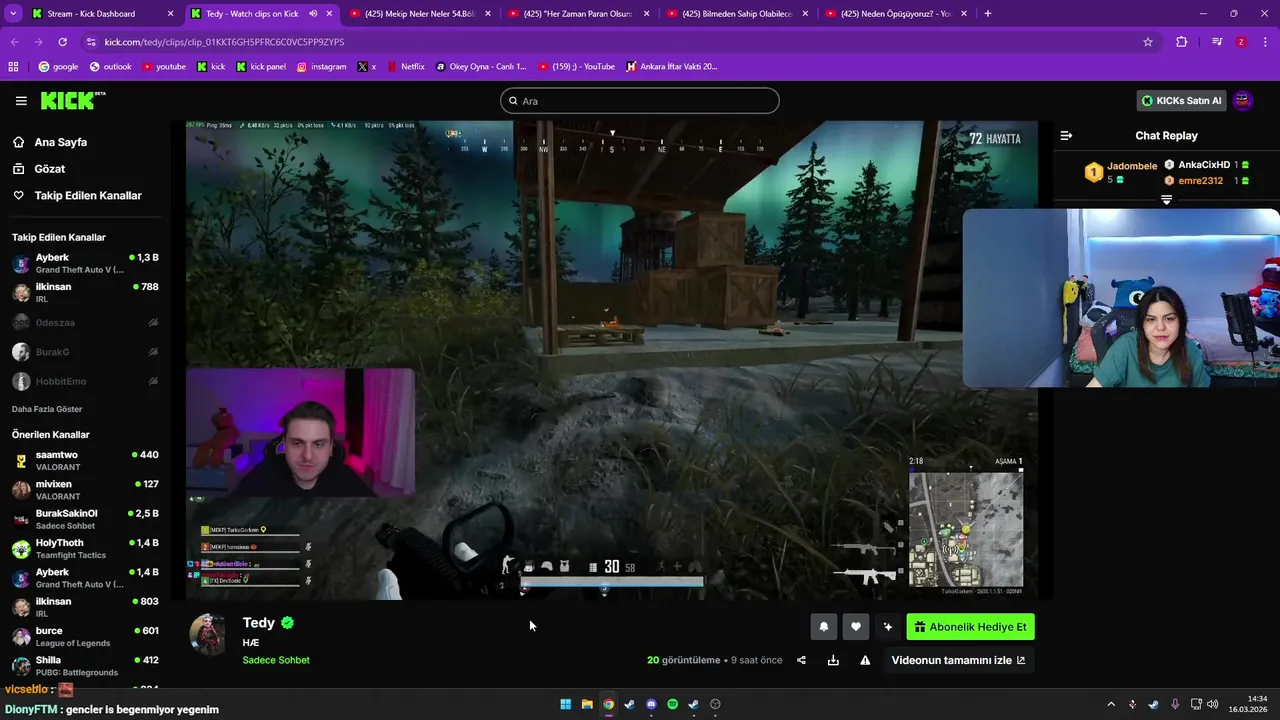Open recommended channel saamtwo
Viewport: 1280px width, 720px height.
(x=85, y=461)
